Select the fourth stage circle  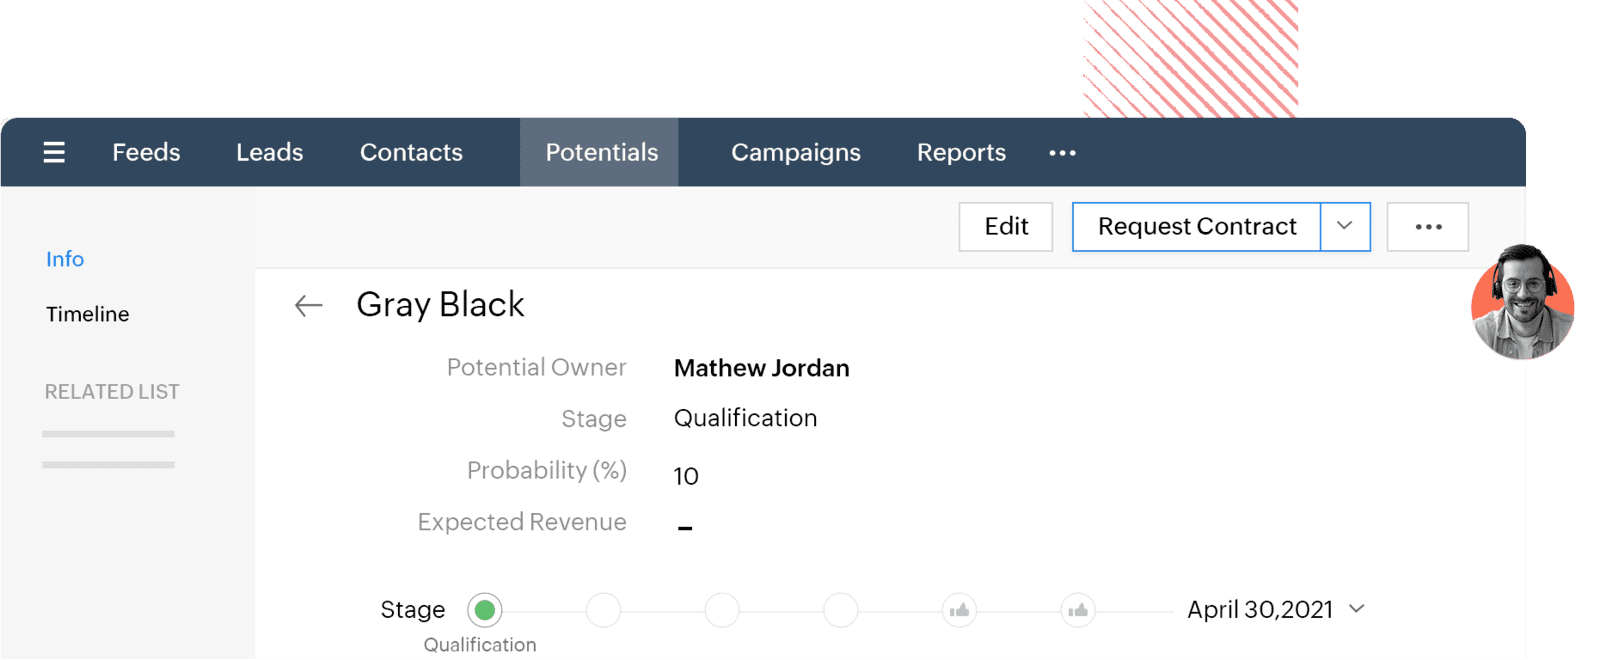click(x=840, y=610)
